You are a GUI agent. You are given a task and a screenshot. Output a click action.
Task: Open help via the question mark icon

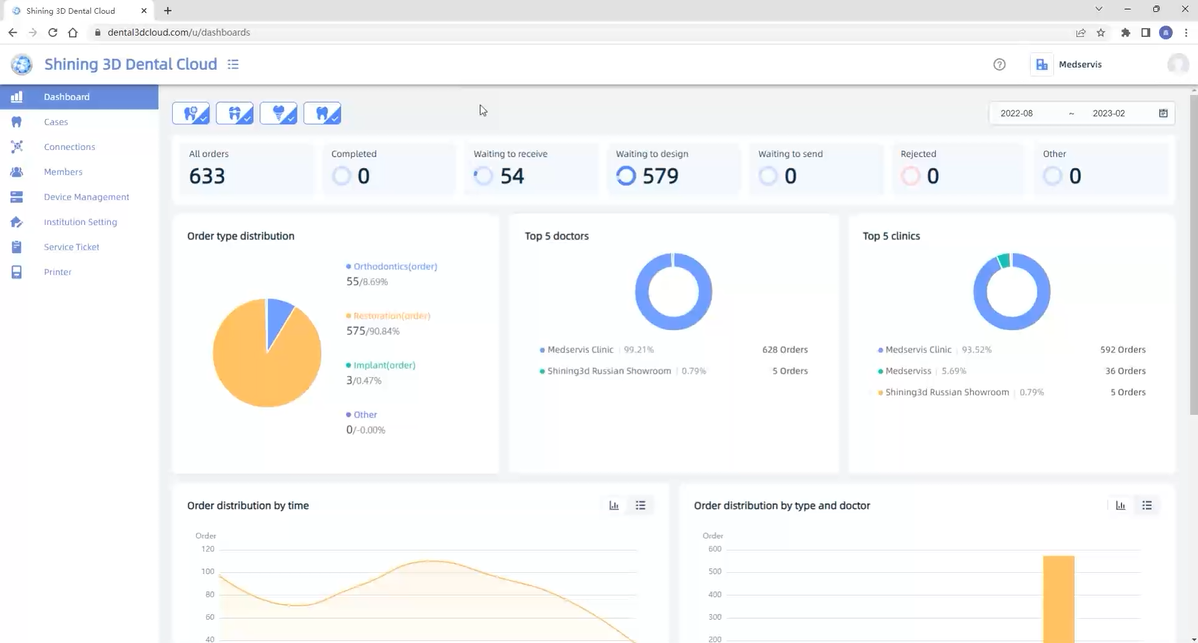999,64
